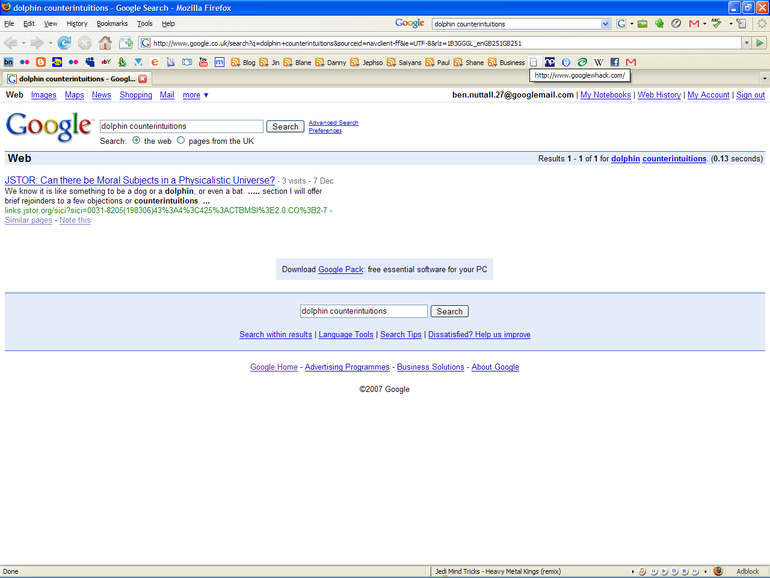Click the music player note icon in status bar
This screenshot has width=770, height=578.
[642, 571]
